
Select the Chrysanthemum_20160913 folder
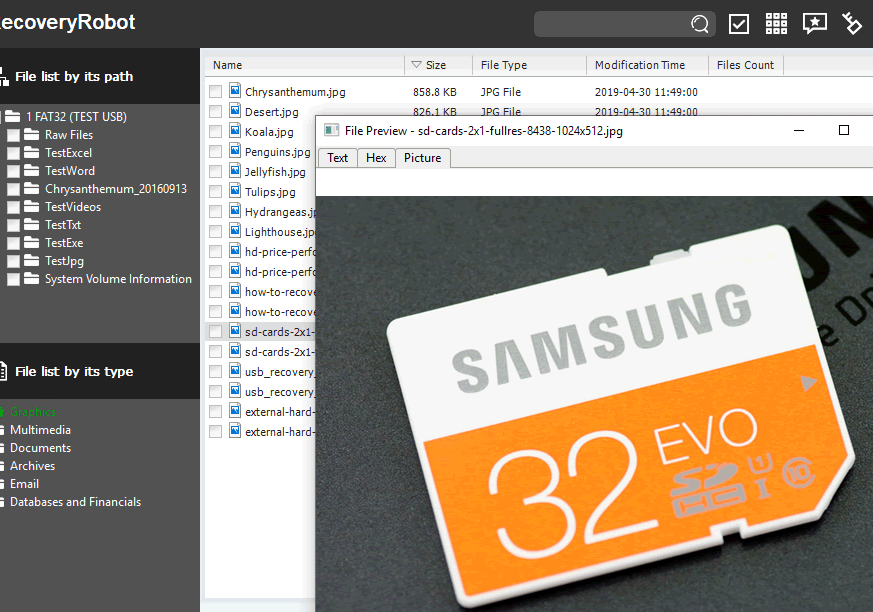(x=116, y=189)
